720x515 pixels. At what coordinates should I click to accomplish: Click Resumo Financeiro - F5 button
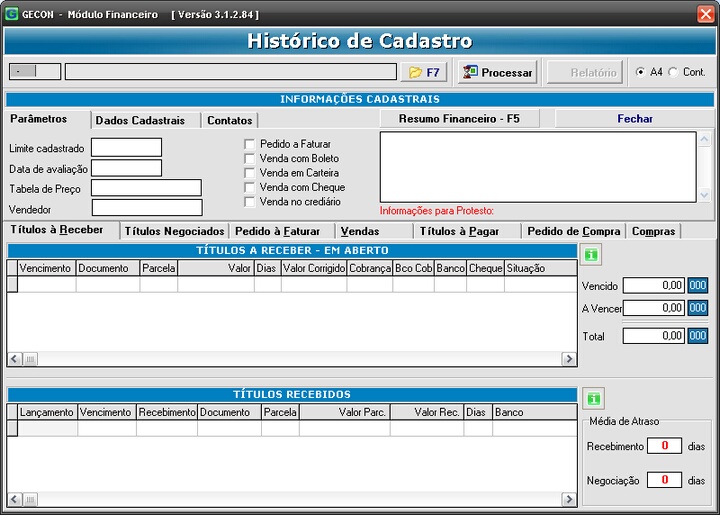coord(459,119)
